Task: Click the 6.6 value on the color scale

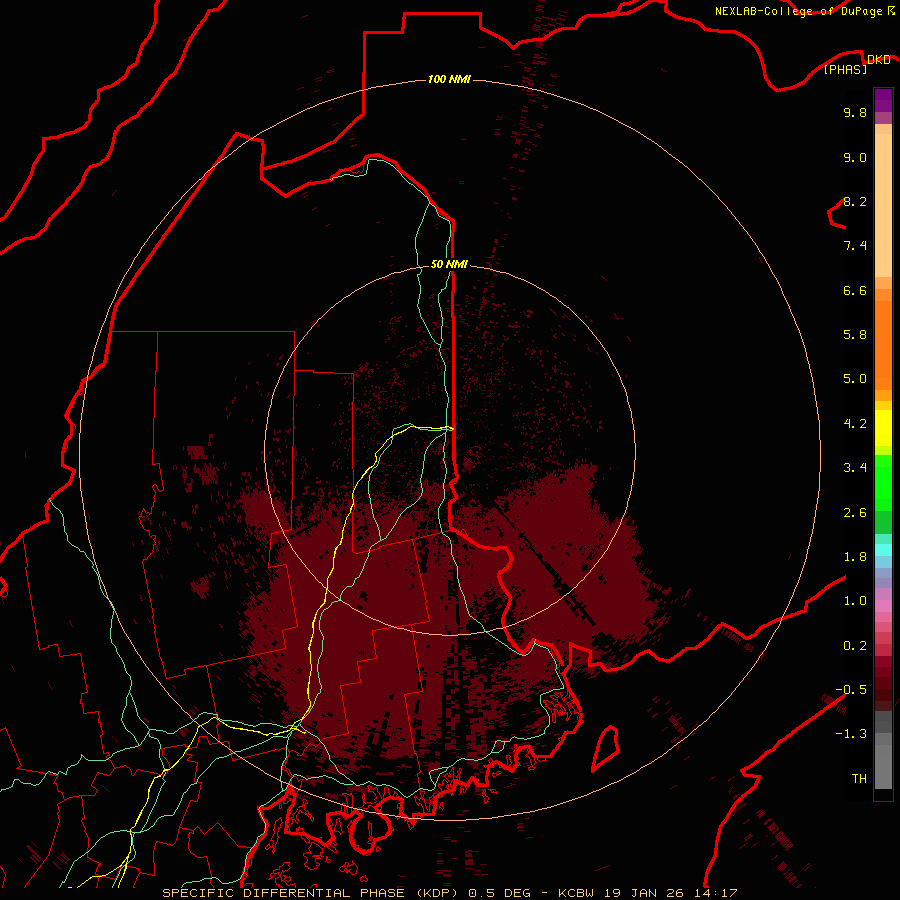Action: coord(855,290)
